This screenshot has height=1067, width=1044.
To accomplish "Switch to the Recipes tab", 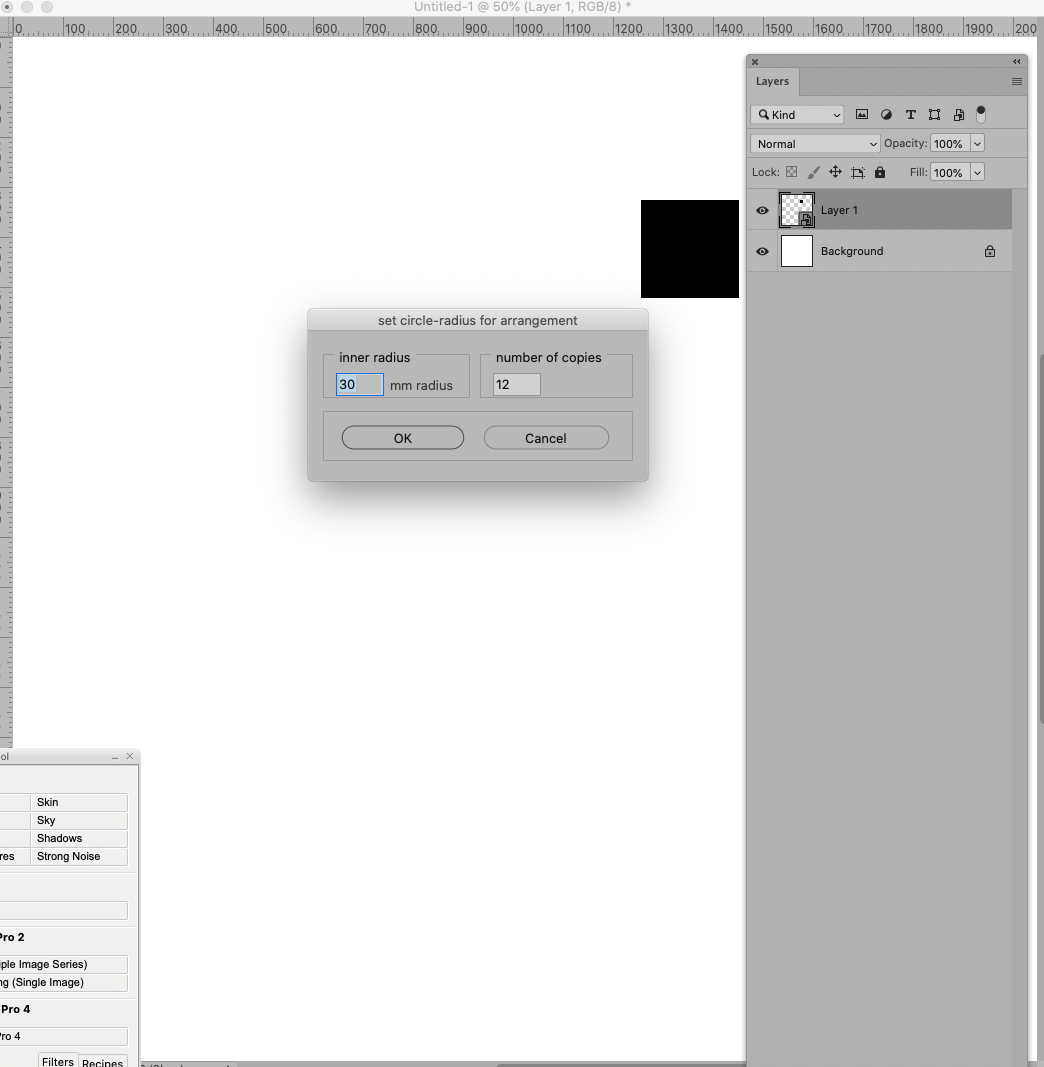I will (x=103, y=1062).
